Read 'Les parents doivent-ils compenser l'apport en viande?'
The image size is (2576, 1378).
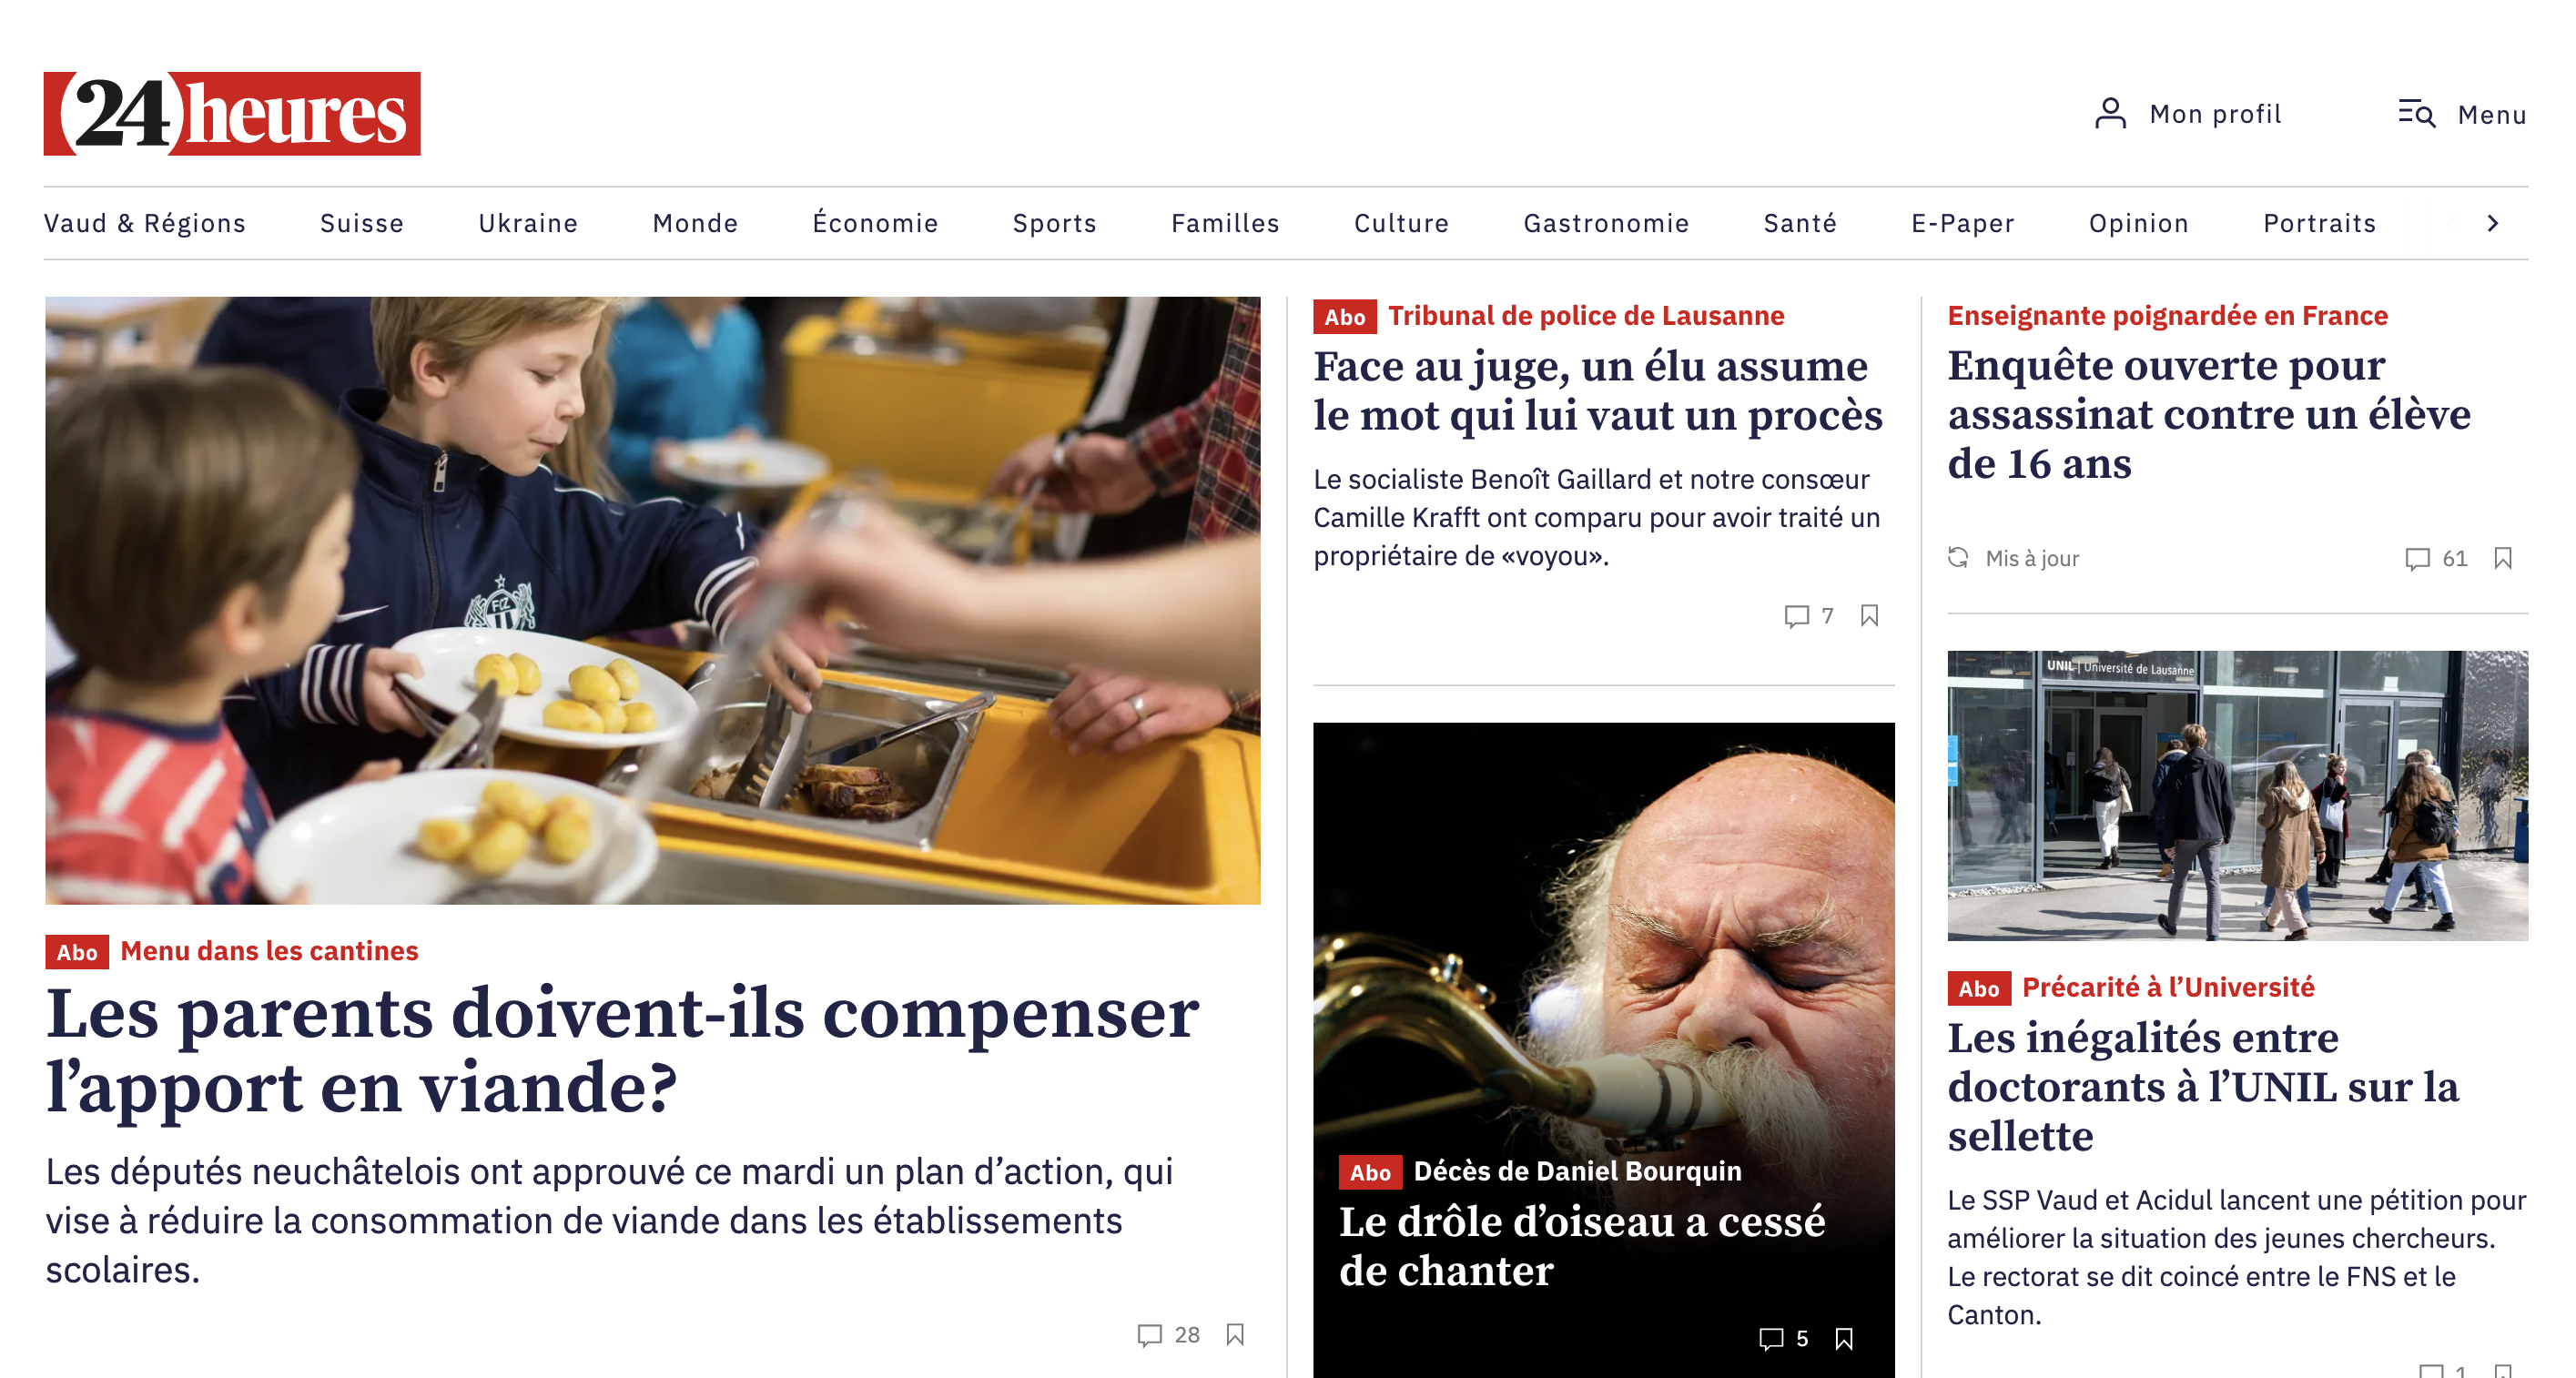coord(622,1050)
